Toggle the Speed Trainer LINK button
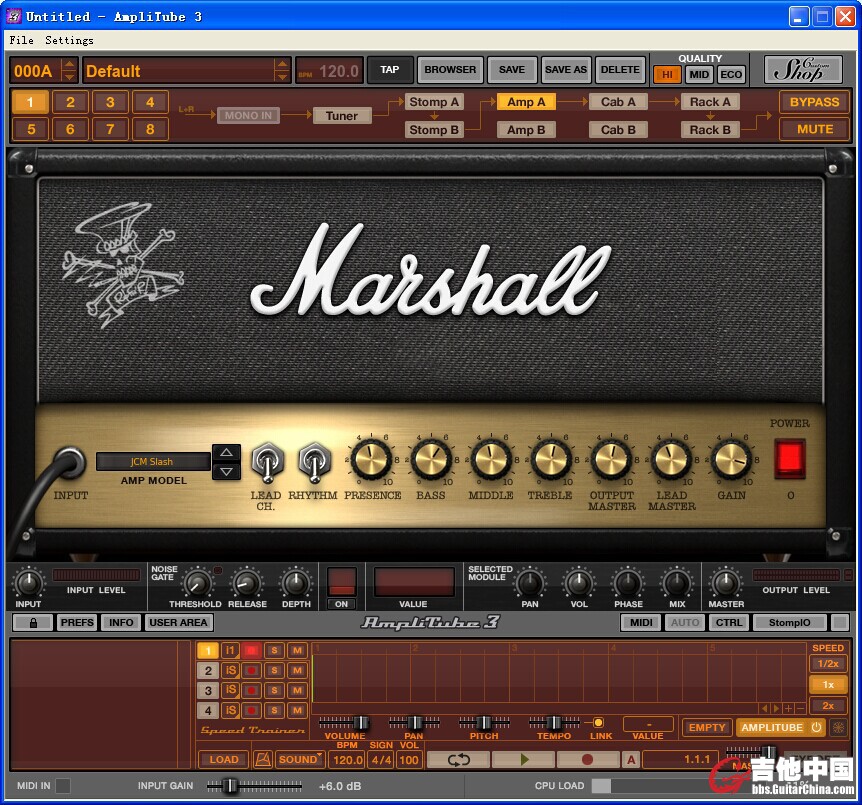Viewport: 862px width, 805px height. tap(598, 722)
